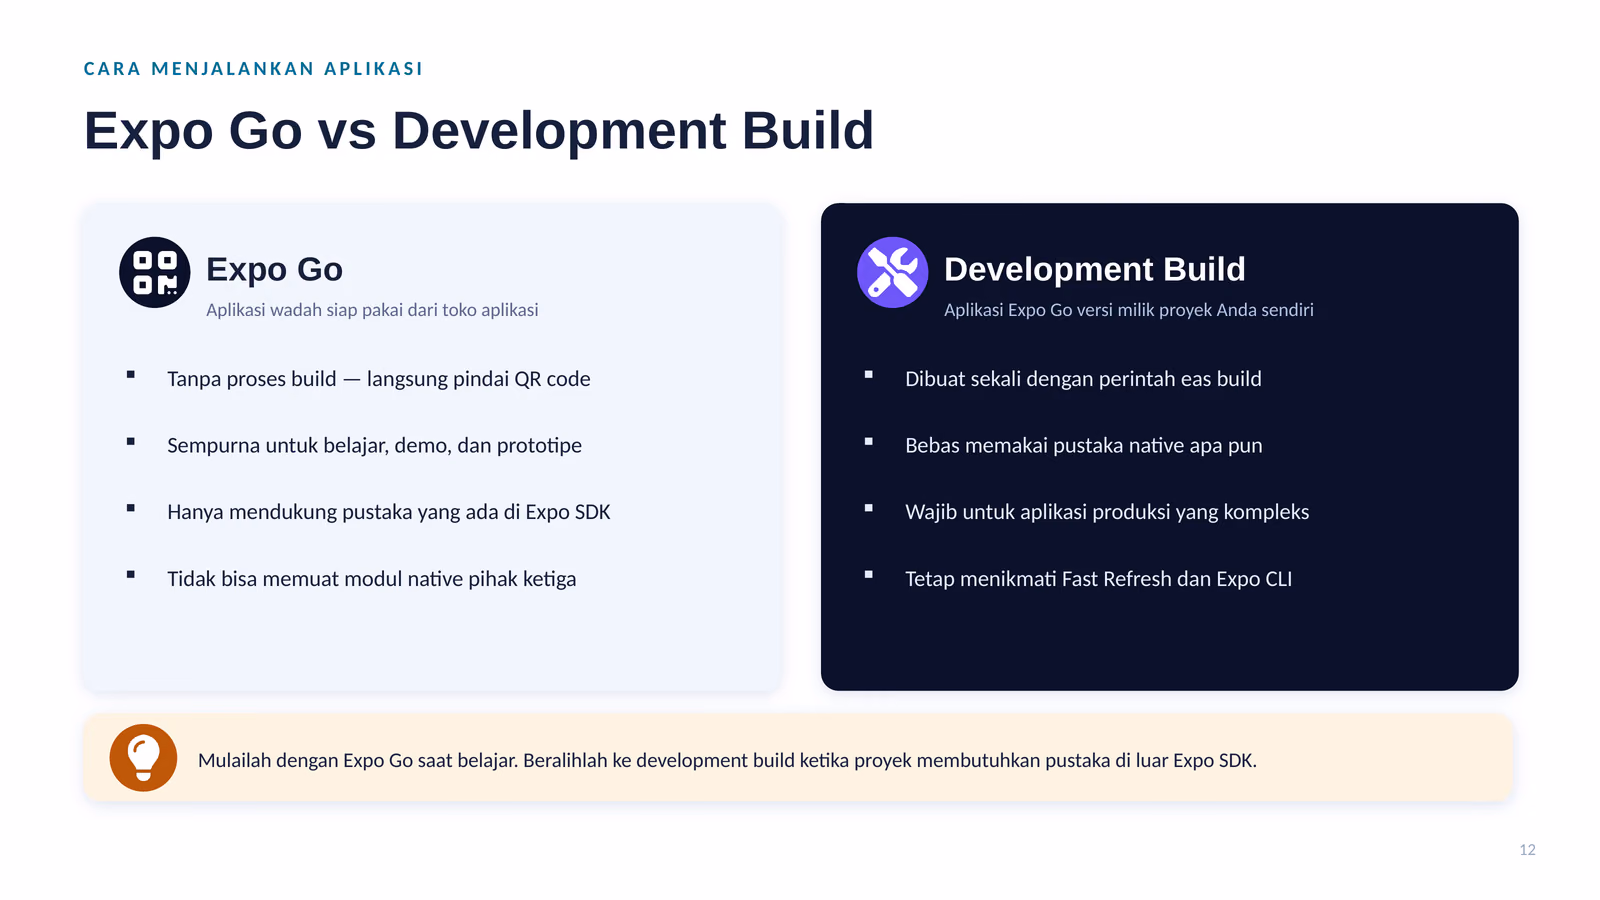Click the slide number 12
Screen dimensions: 1600x900
point(1527,850)
